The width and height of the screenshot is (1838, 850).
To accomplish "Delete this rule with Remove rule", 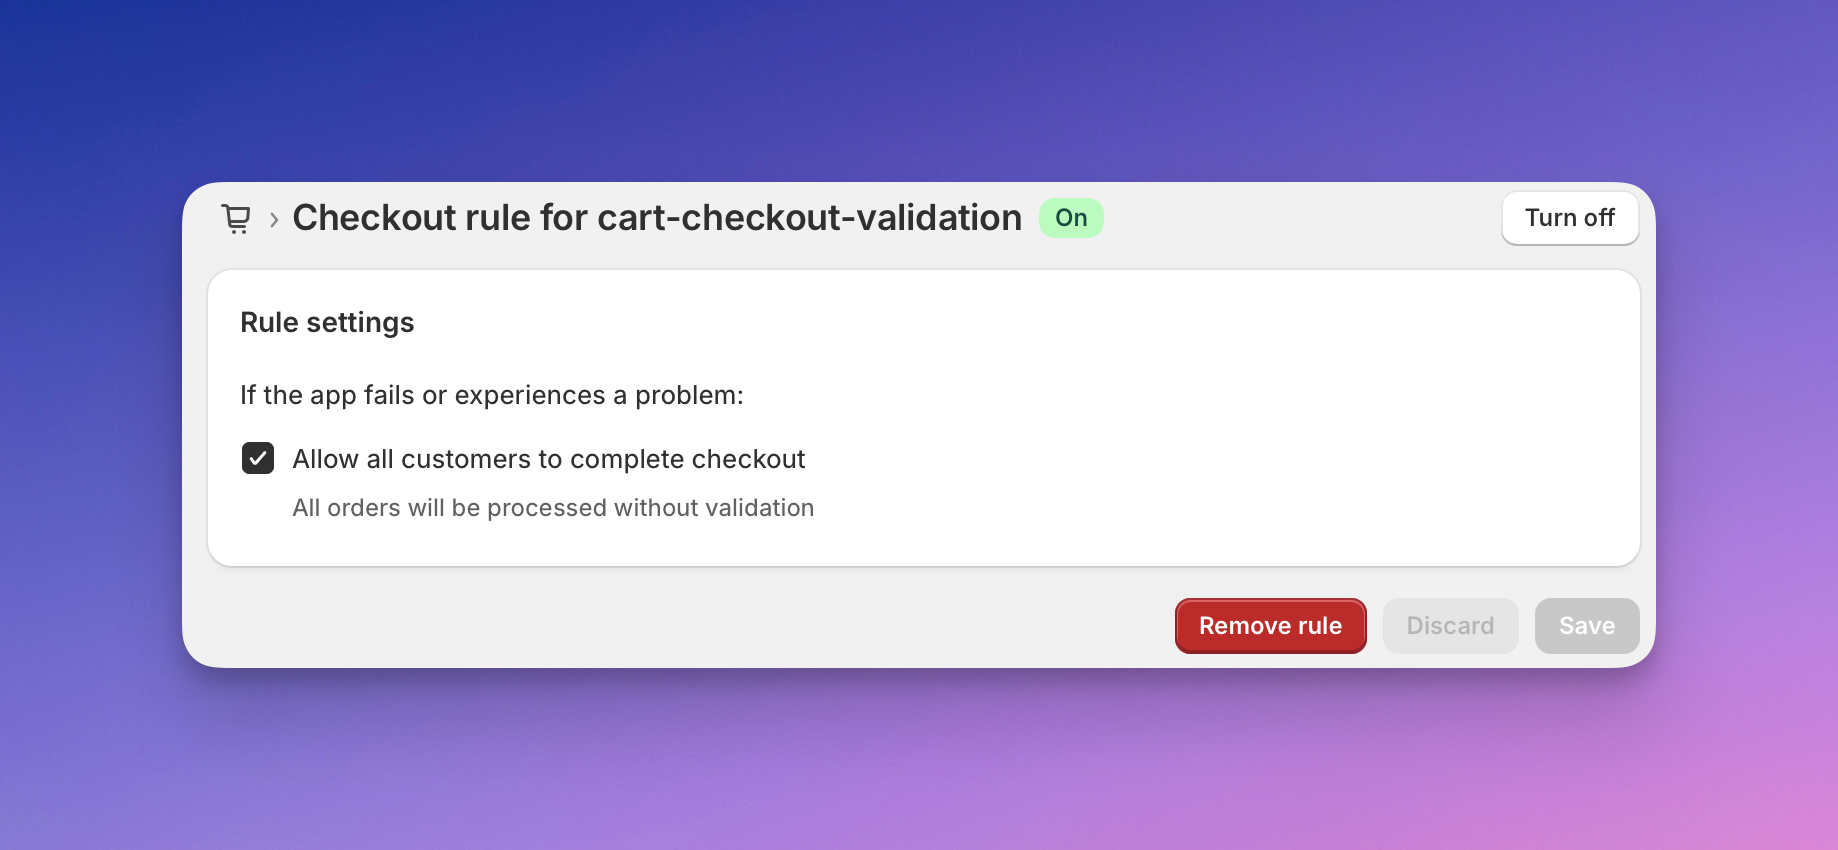I will click(1270, 626).
